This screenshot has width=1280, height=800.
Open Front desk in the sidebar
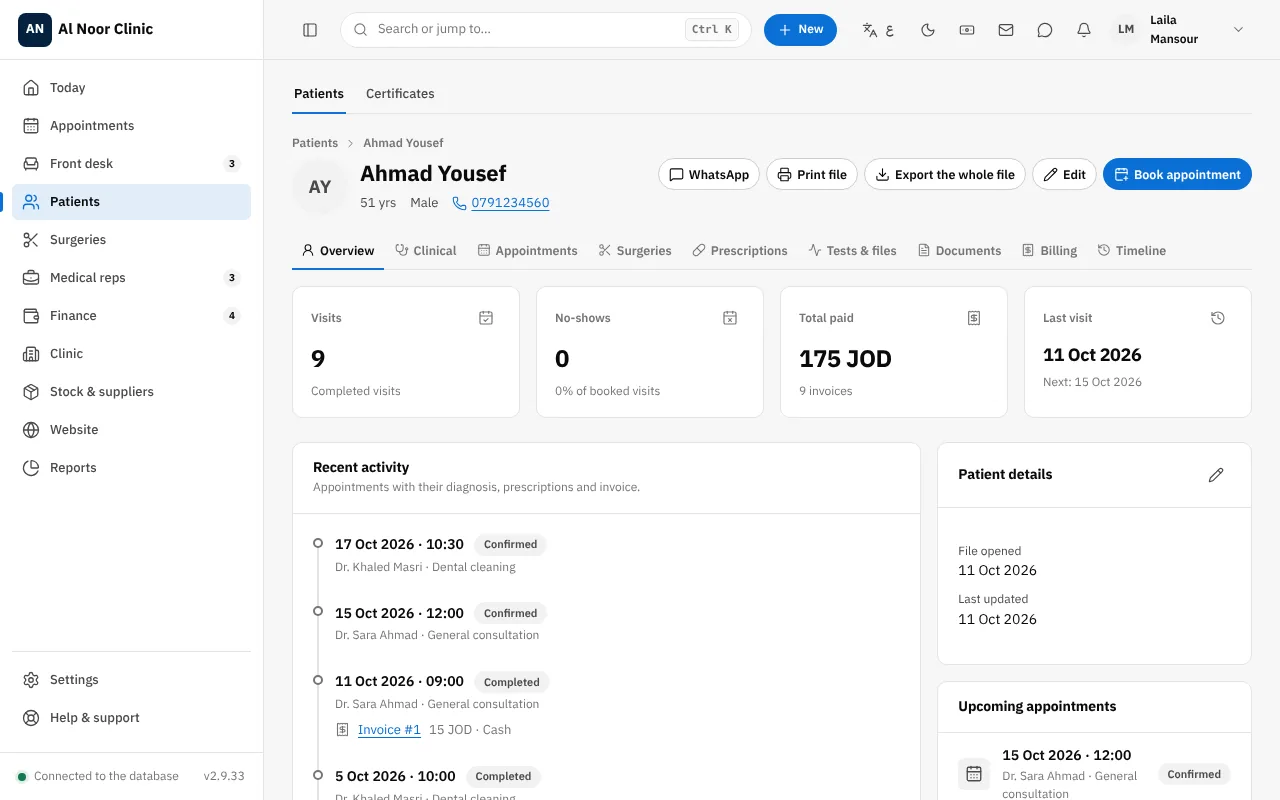coord(131,164)
